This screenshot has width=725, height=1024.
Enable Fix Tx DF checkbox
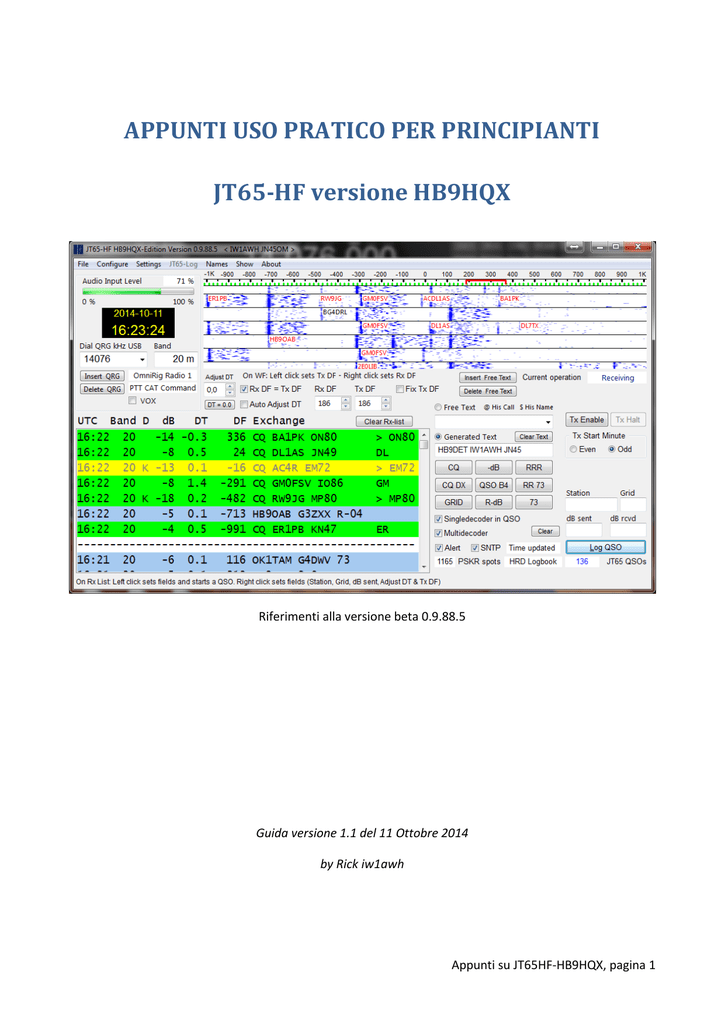400,389
